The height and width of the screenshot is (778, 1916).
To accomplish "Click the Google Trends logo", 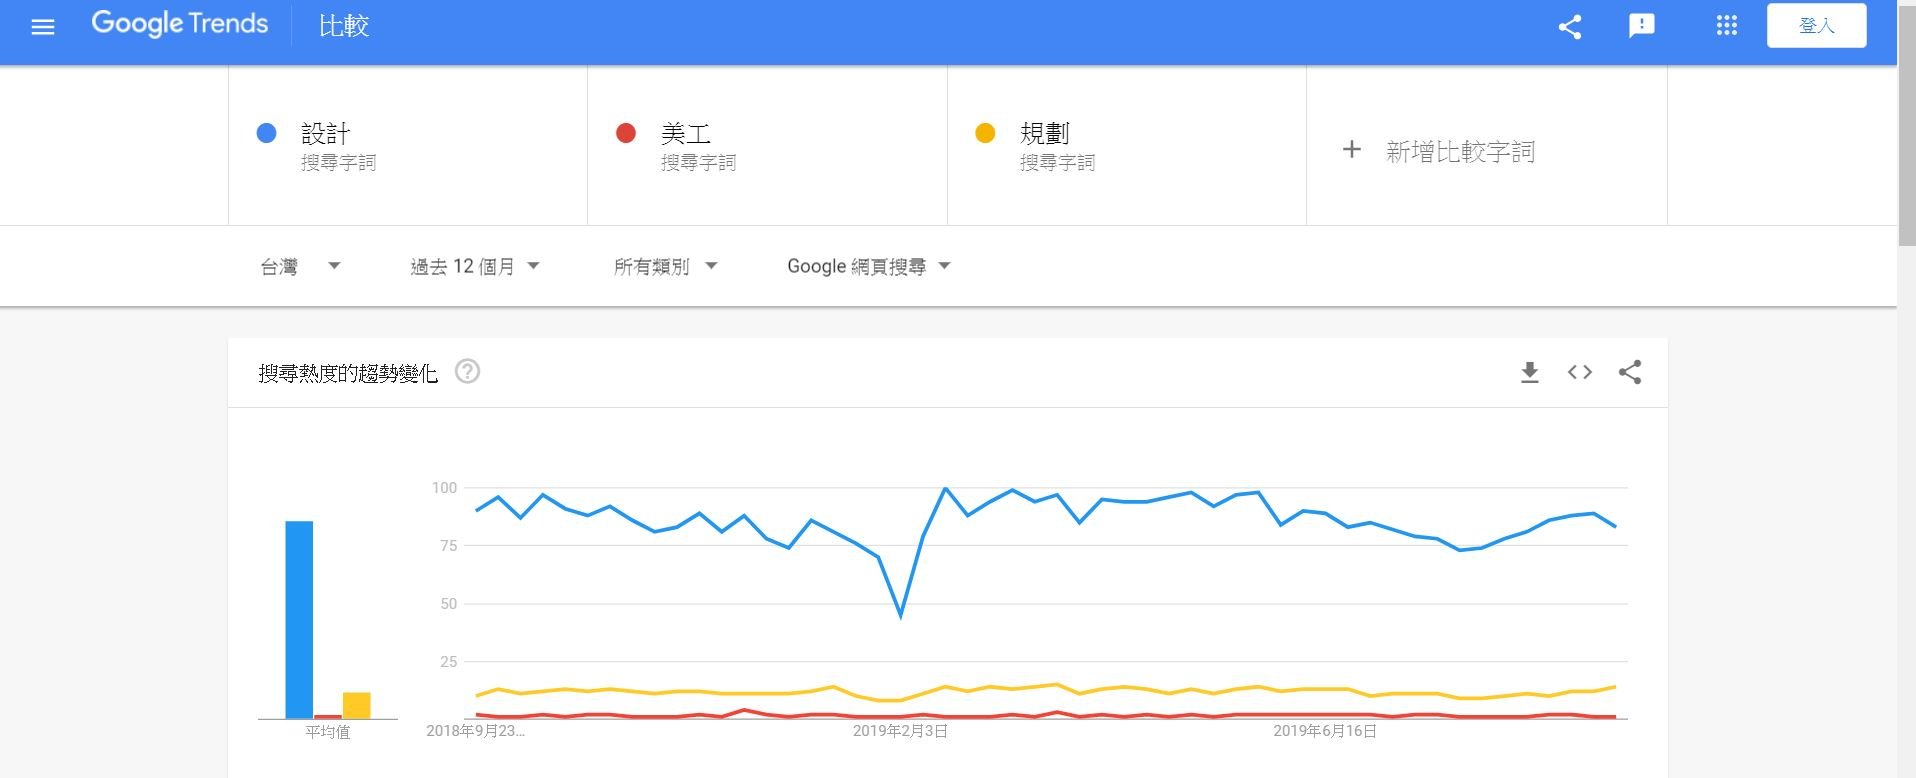I will [180, 24].
